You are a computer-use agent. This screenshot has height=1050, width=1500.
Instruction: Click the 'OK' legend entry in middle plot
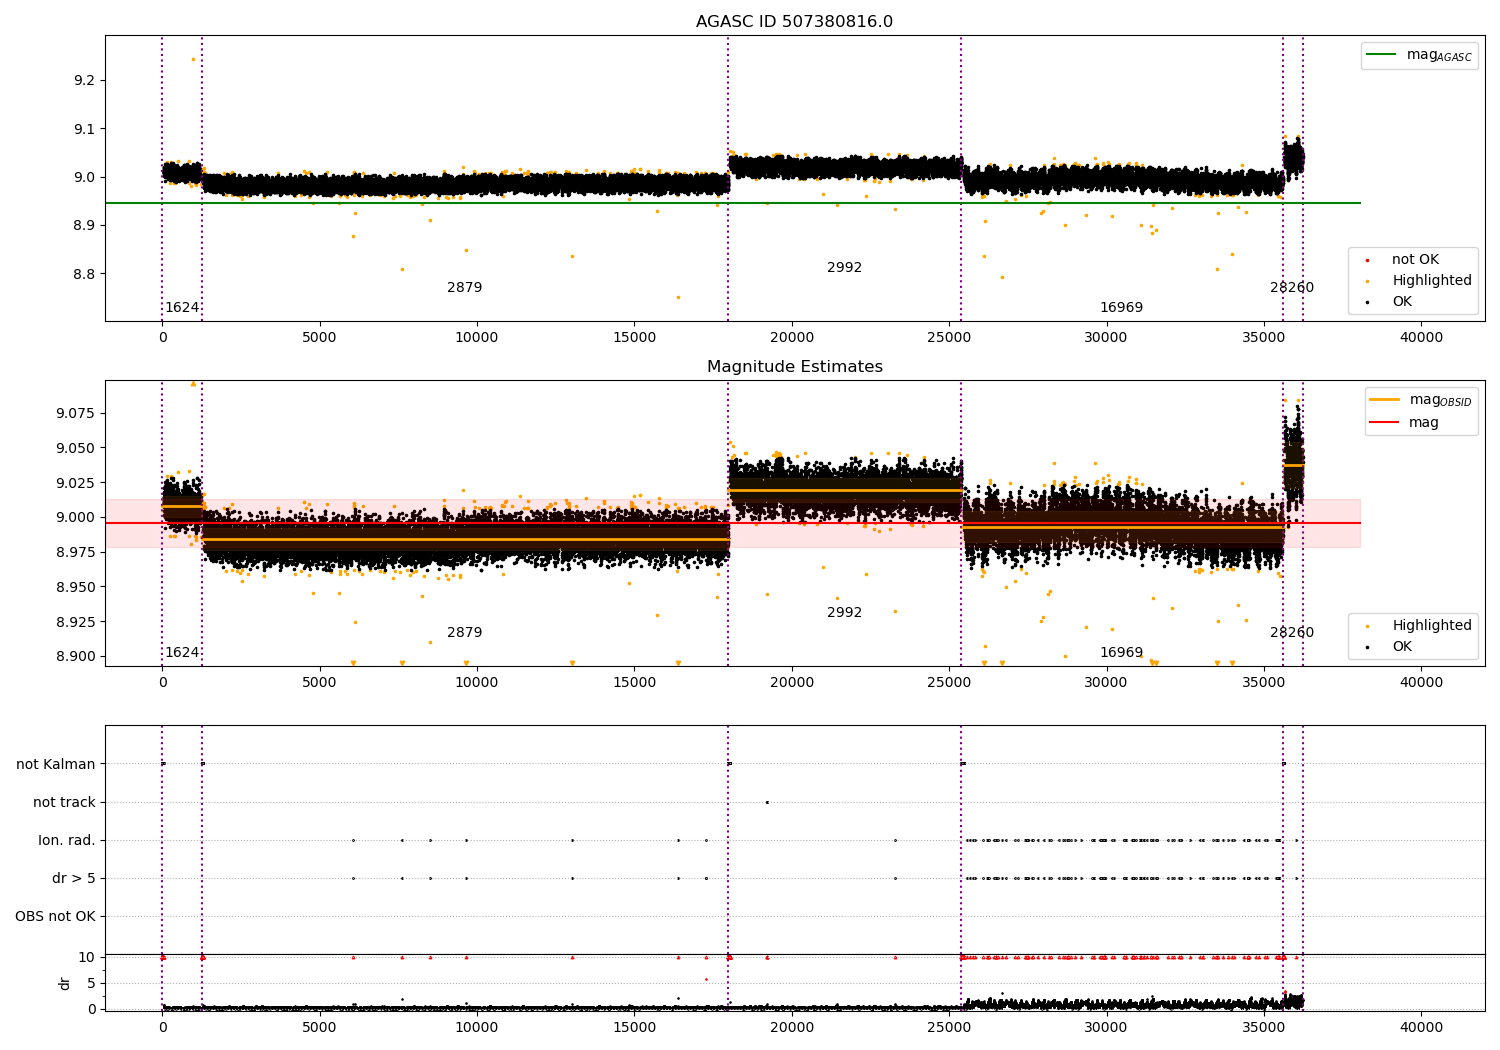pyautogui.click(x=1402, y=647)
